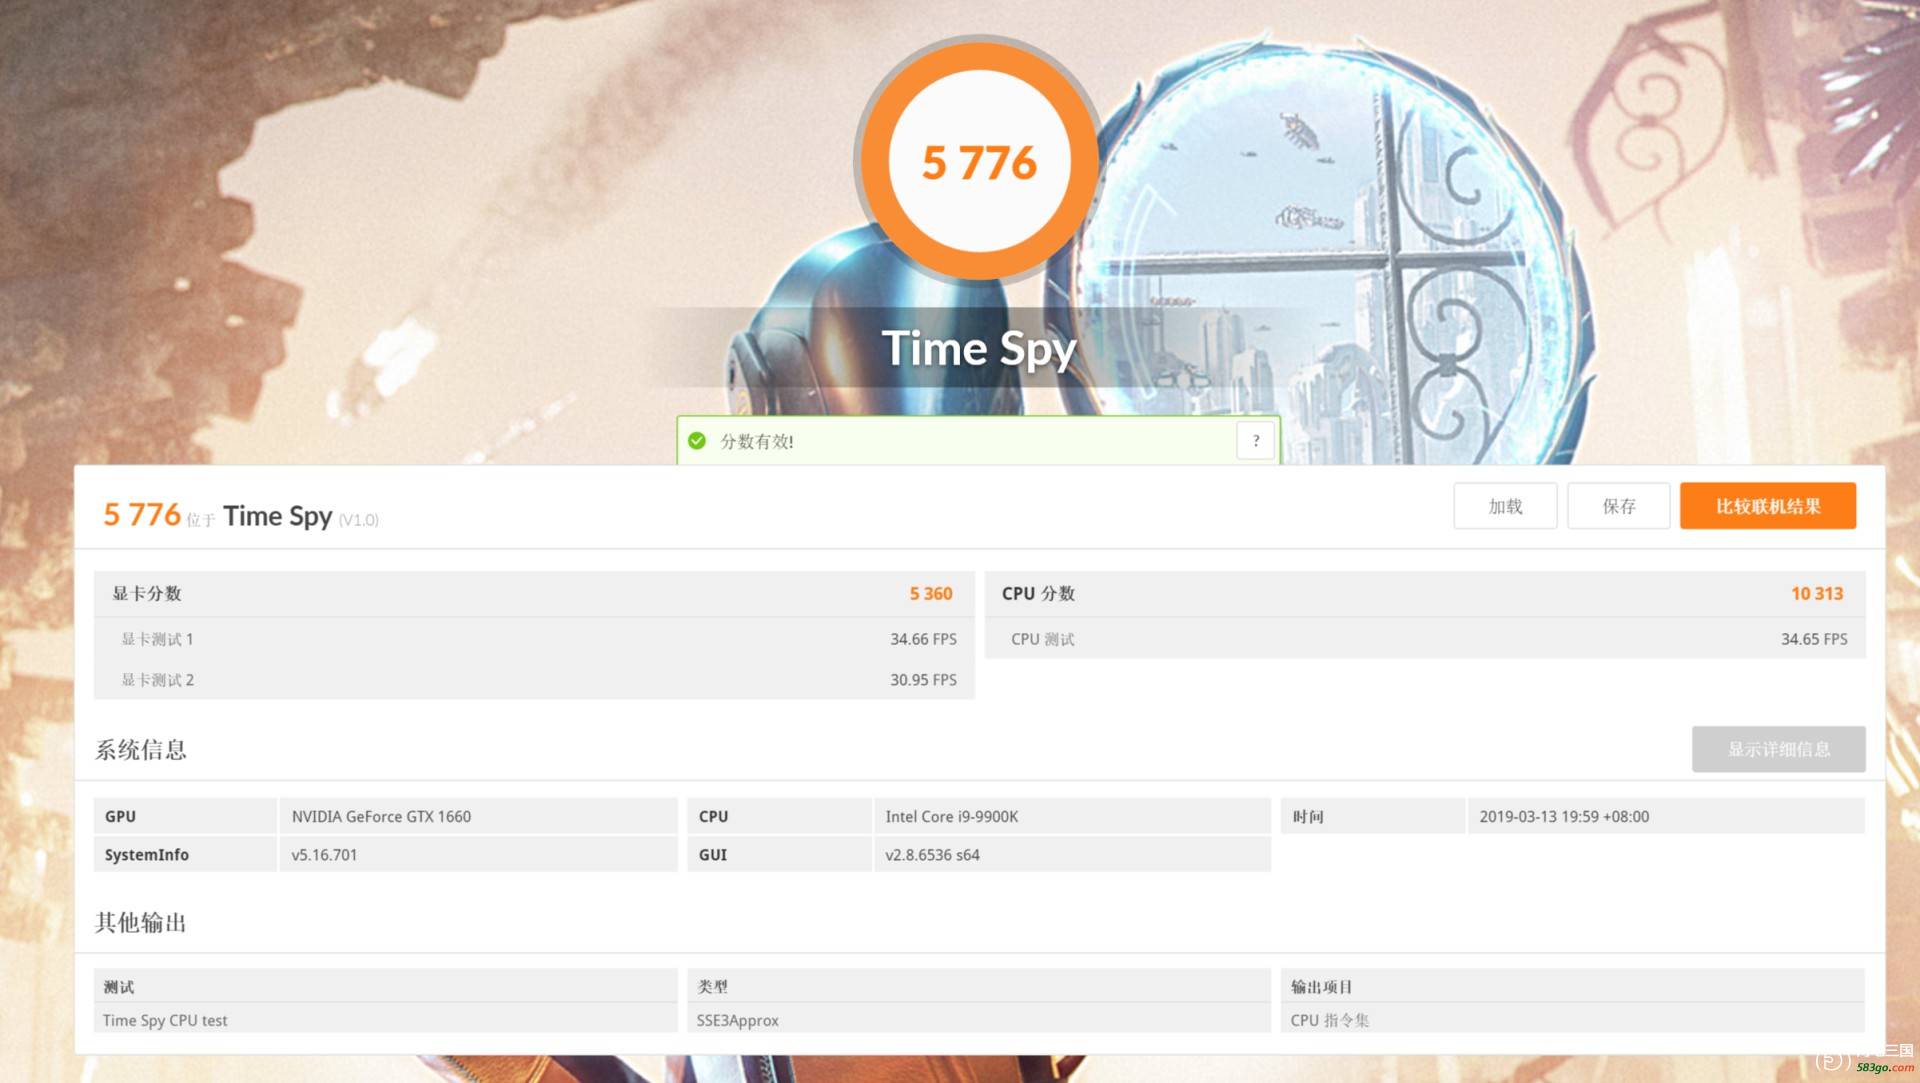
Task: Click the GPU label cell
Action: 185,816
